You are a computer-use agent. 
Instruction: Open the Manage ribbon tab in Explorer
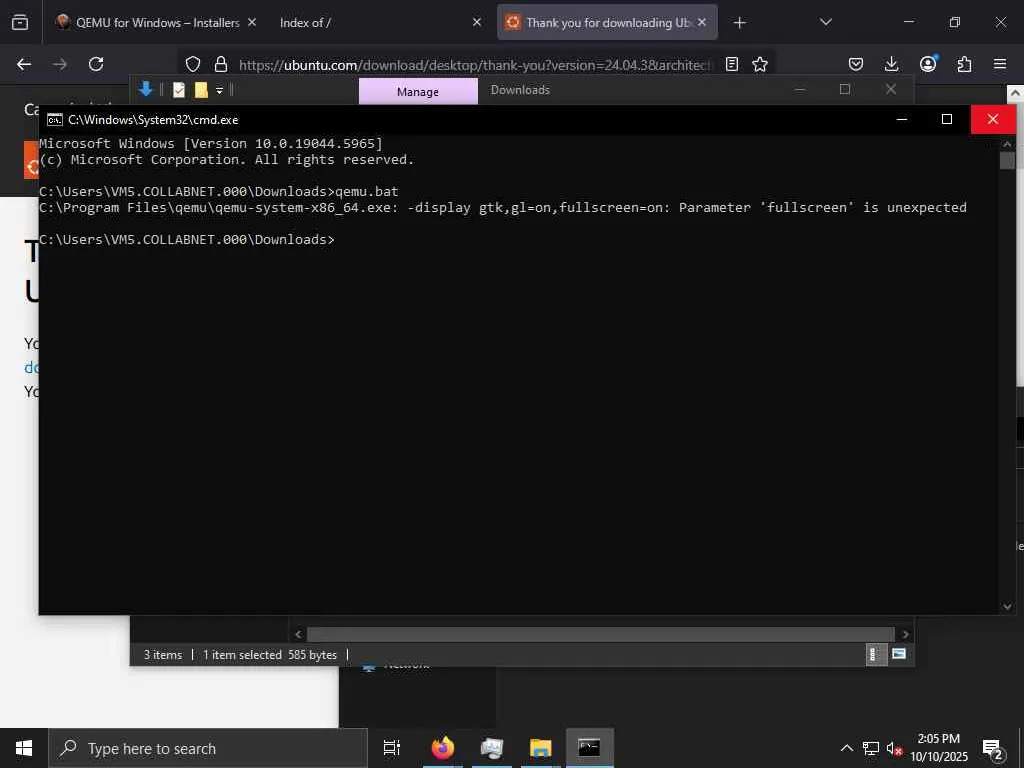418,91
